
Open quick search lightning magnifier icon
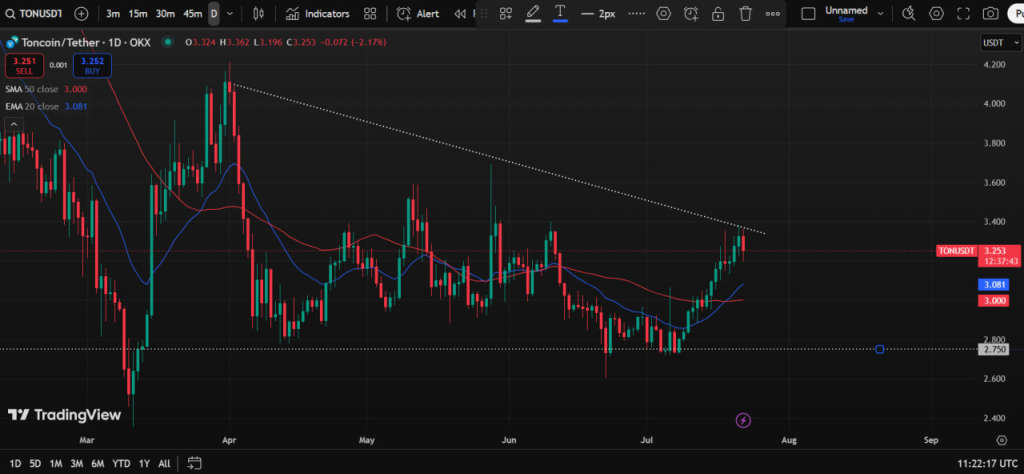908,13
